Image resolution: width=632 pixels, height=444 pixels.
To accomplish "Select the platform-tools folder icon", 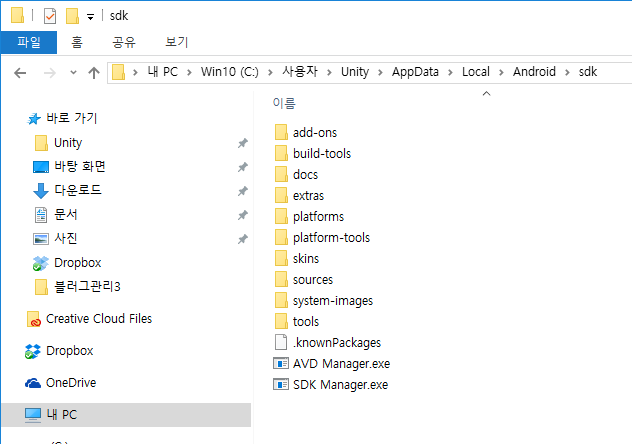I will tap(281, 237).
